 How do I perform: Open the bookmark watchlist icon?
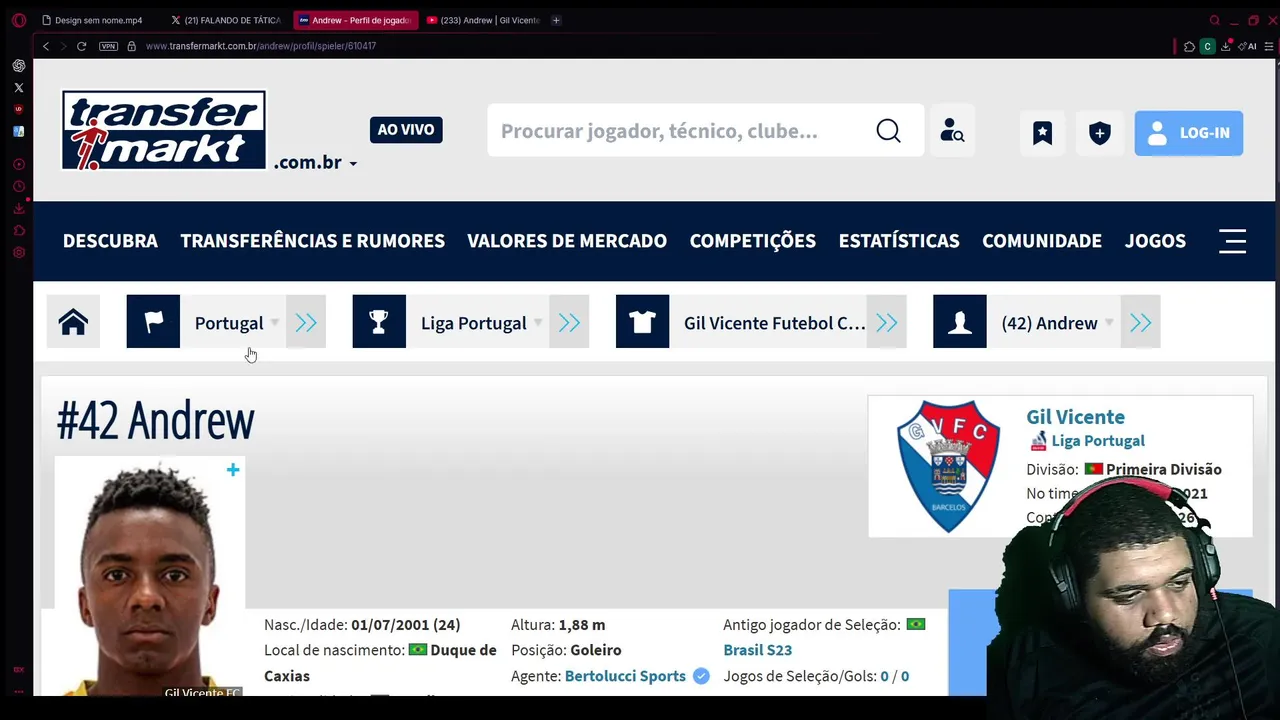(1042, 133)
